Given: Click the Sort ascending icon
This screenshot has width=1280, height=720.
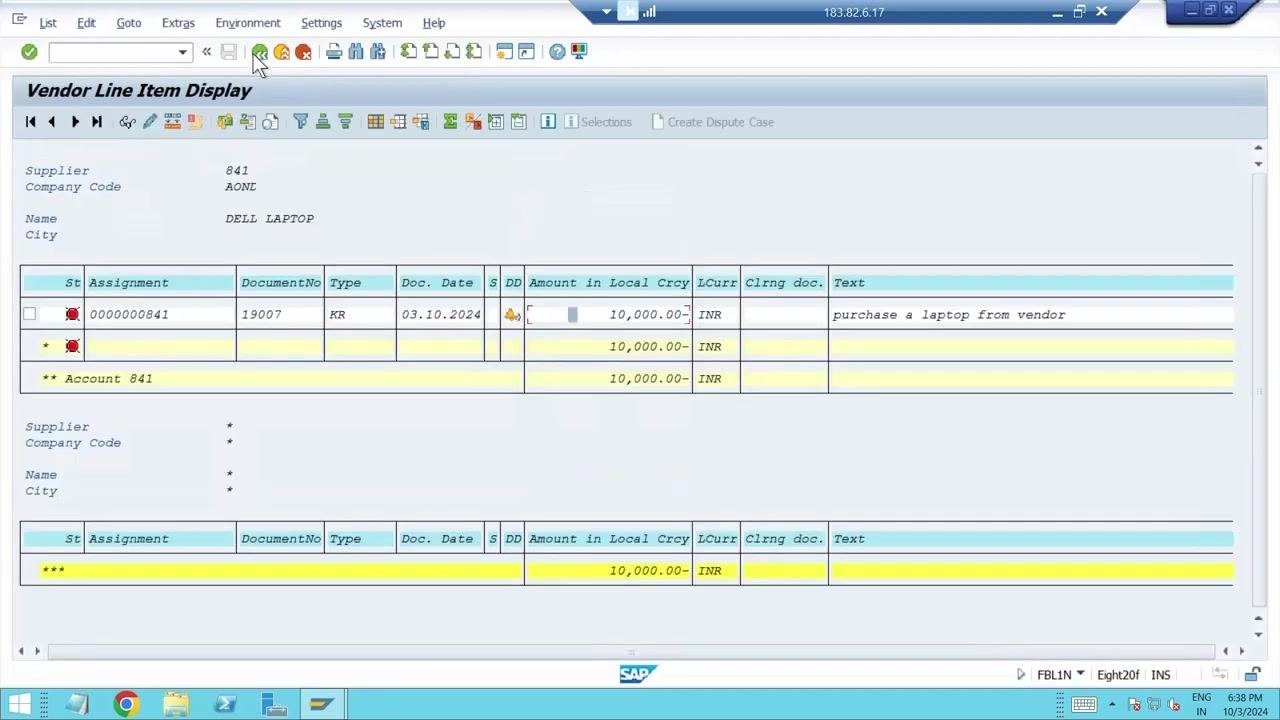Looking at the screenshot, I should coord(322,122).
